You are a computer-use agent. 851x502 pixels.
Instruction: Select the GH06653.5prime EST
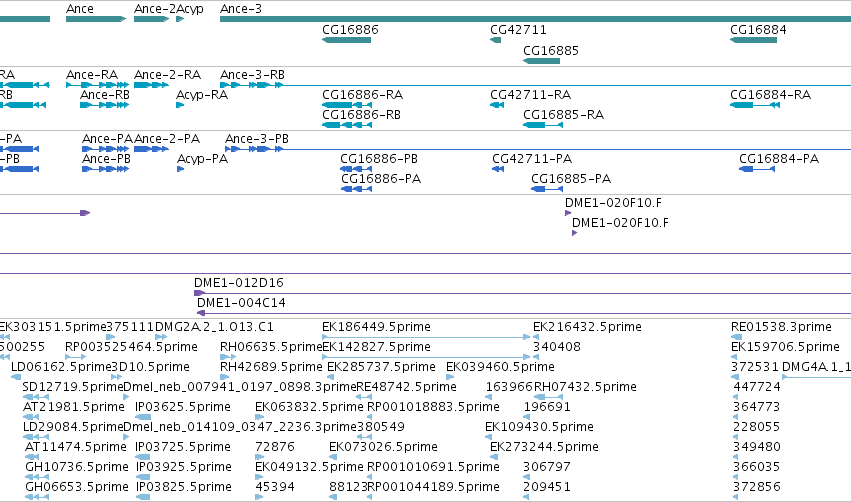(x=37, y=498)
